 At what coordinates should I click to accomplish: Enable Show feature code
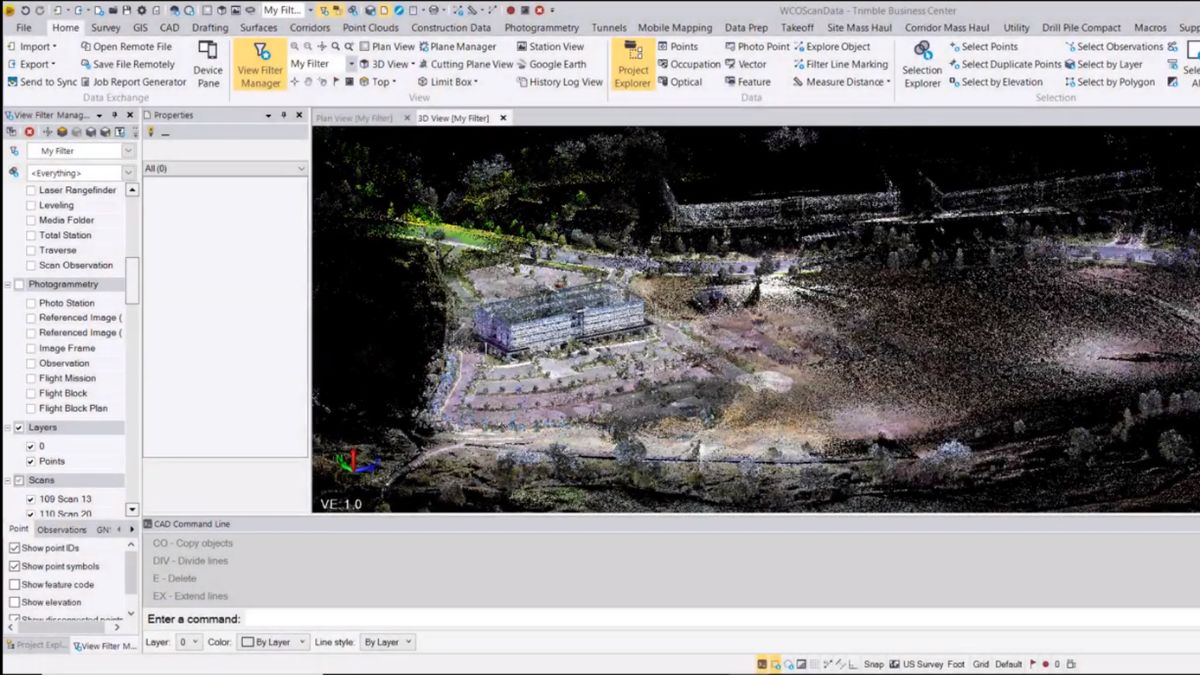15,584
